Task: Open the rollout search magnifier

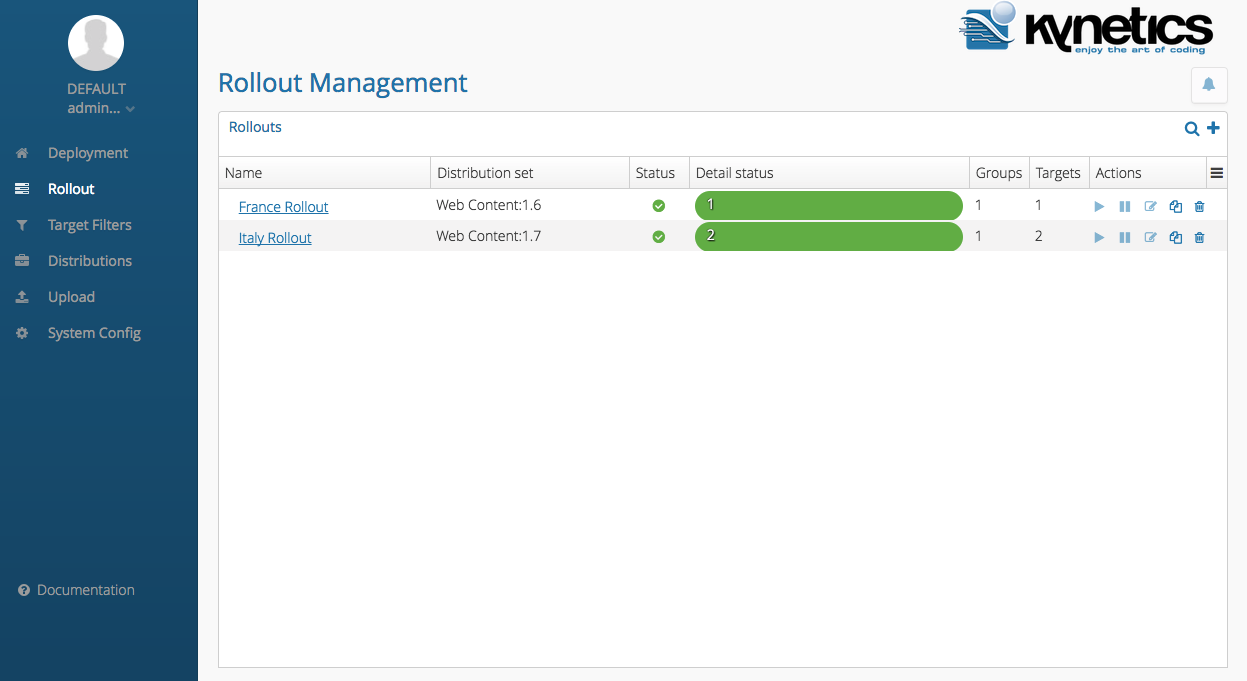Action: point(1192,128)
